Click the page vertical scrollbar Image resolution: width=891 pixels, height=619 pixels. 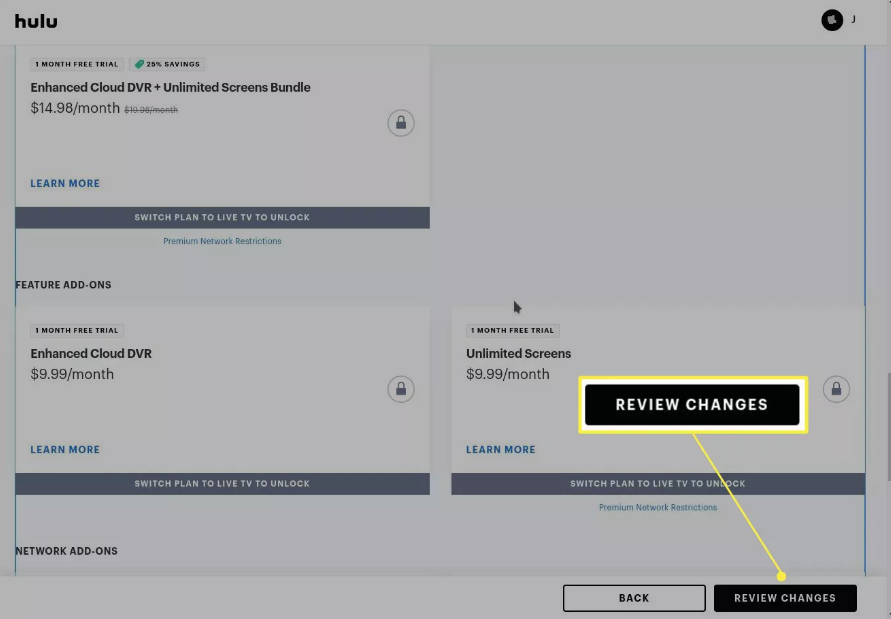coord(888,426)
